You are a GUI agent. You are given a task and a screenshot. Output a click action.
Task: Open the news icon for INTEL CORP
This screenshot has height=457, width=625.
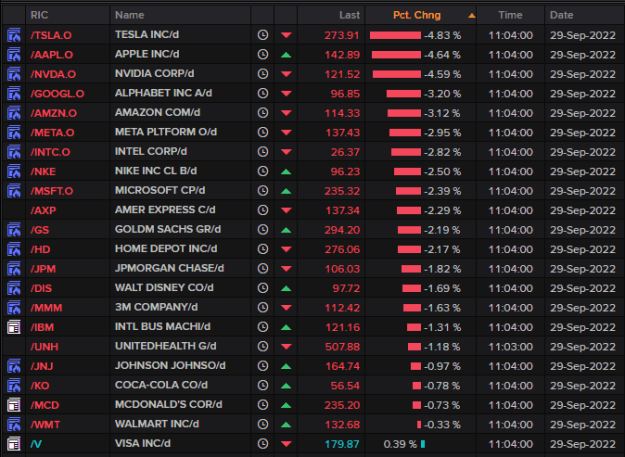click(x=14, y=152)
